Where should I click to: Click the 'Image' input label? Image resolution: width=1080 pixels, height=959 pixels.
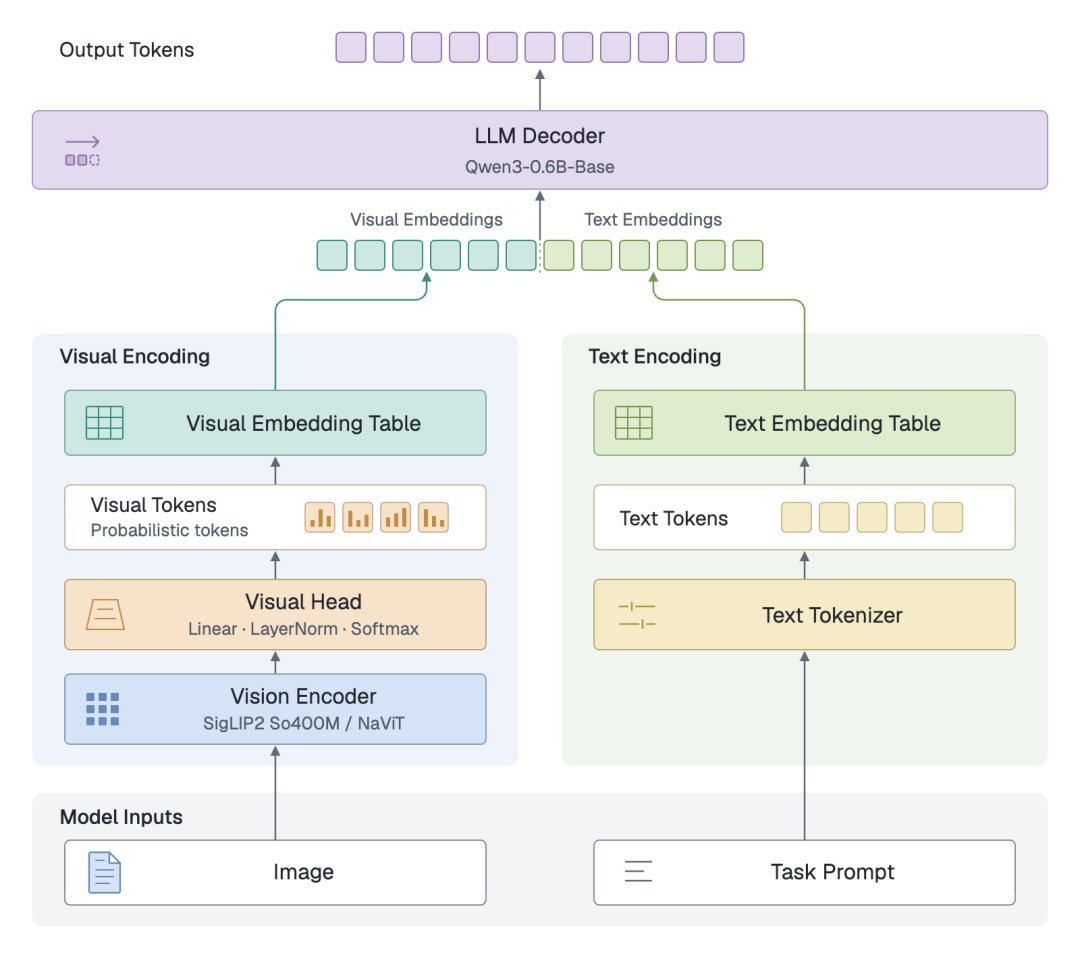tap(303, 872)
